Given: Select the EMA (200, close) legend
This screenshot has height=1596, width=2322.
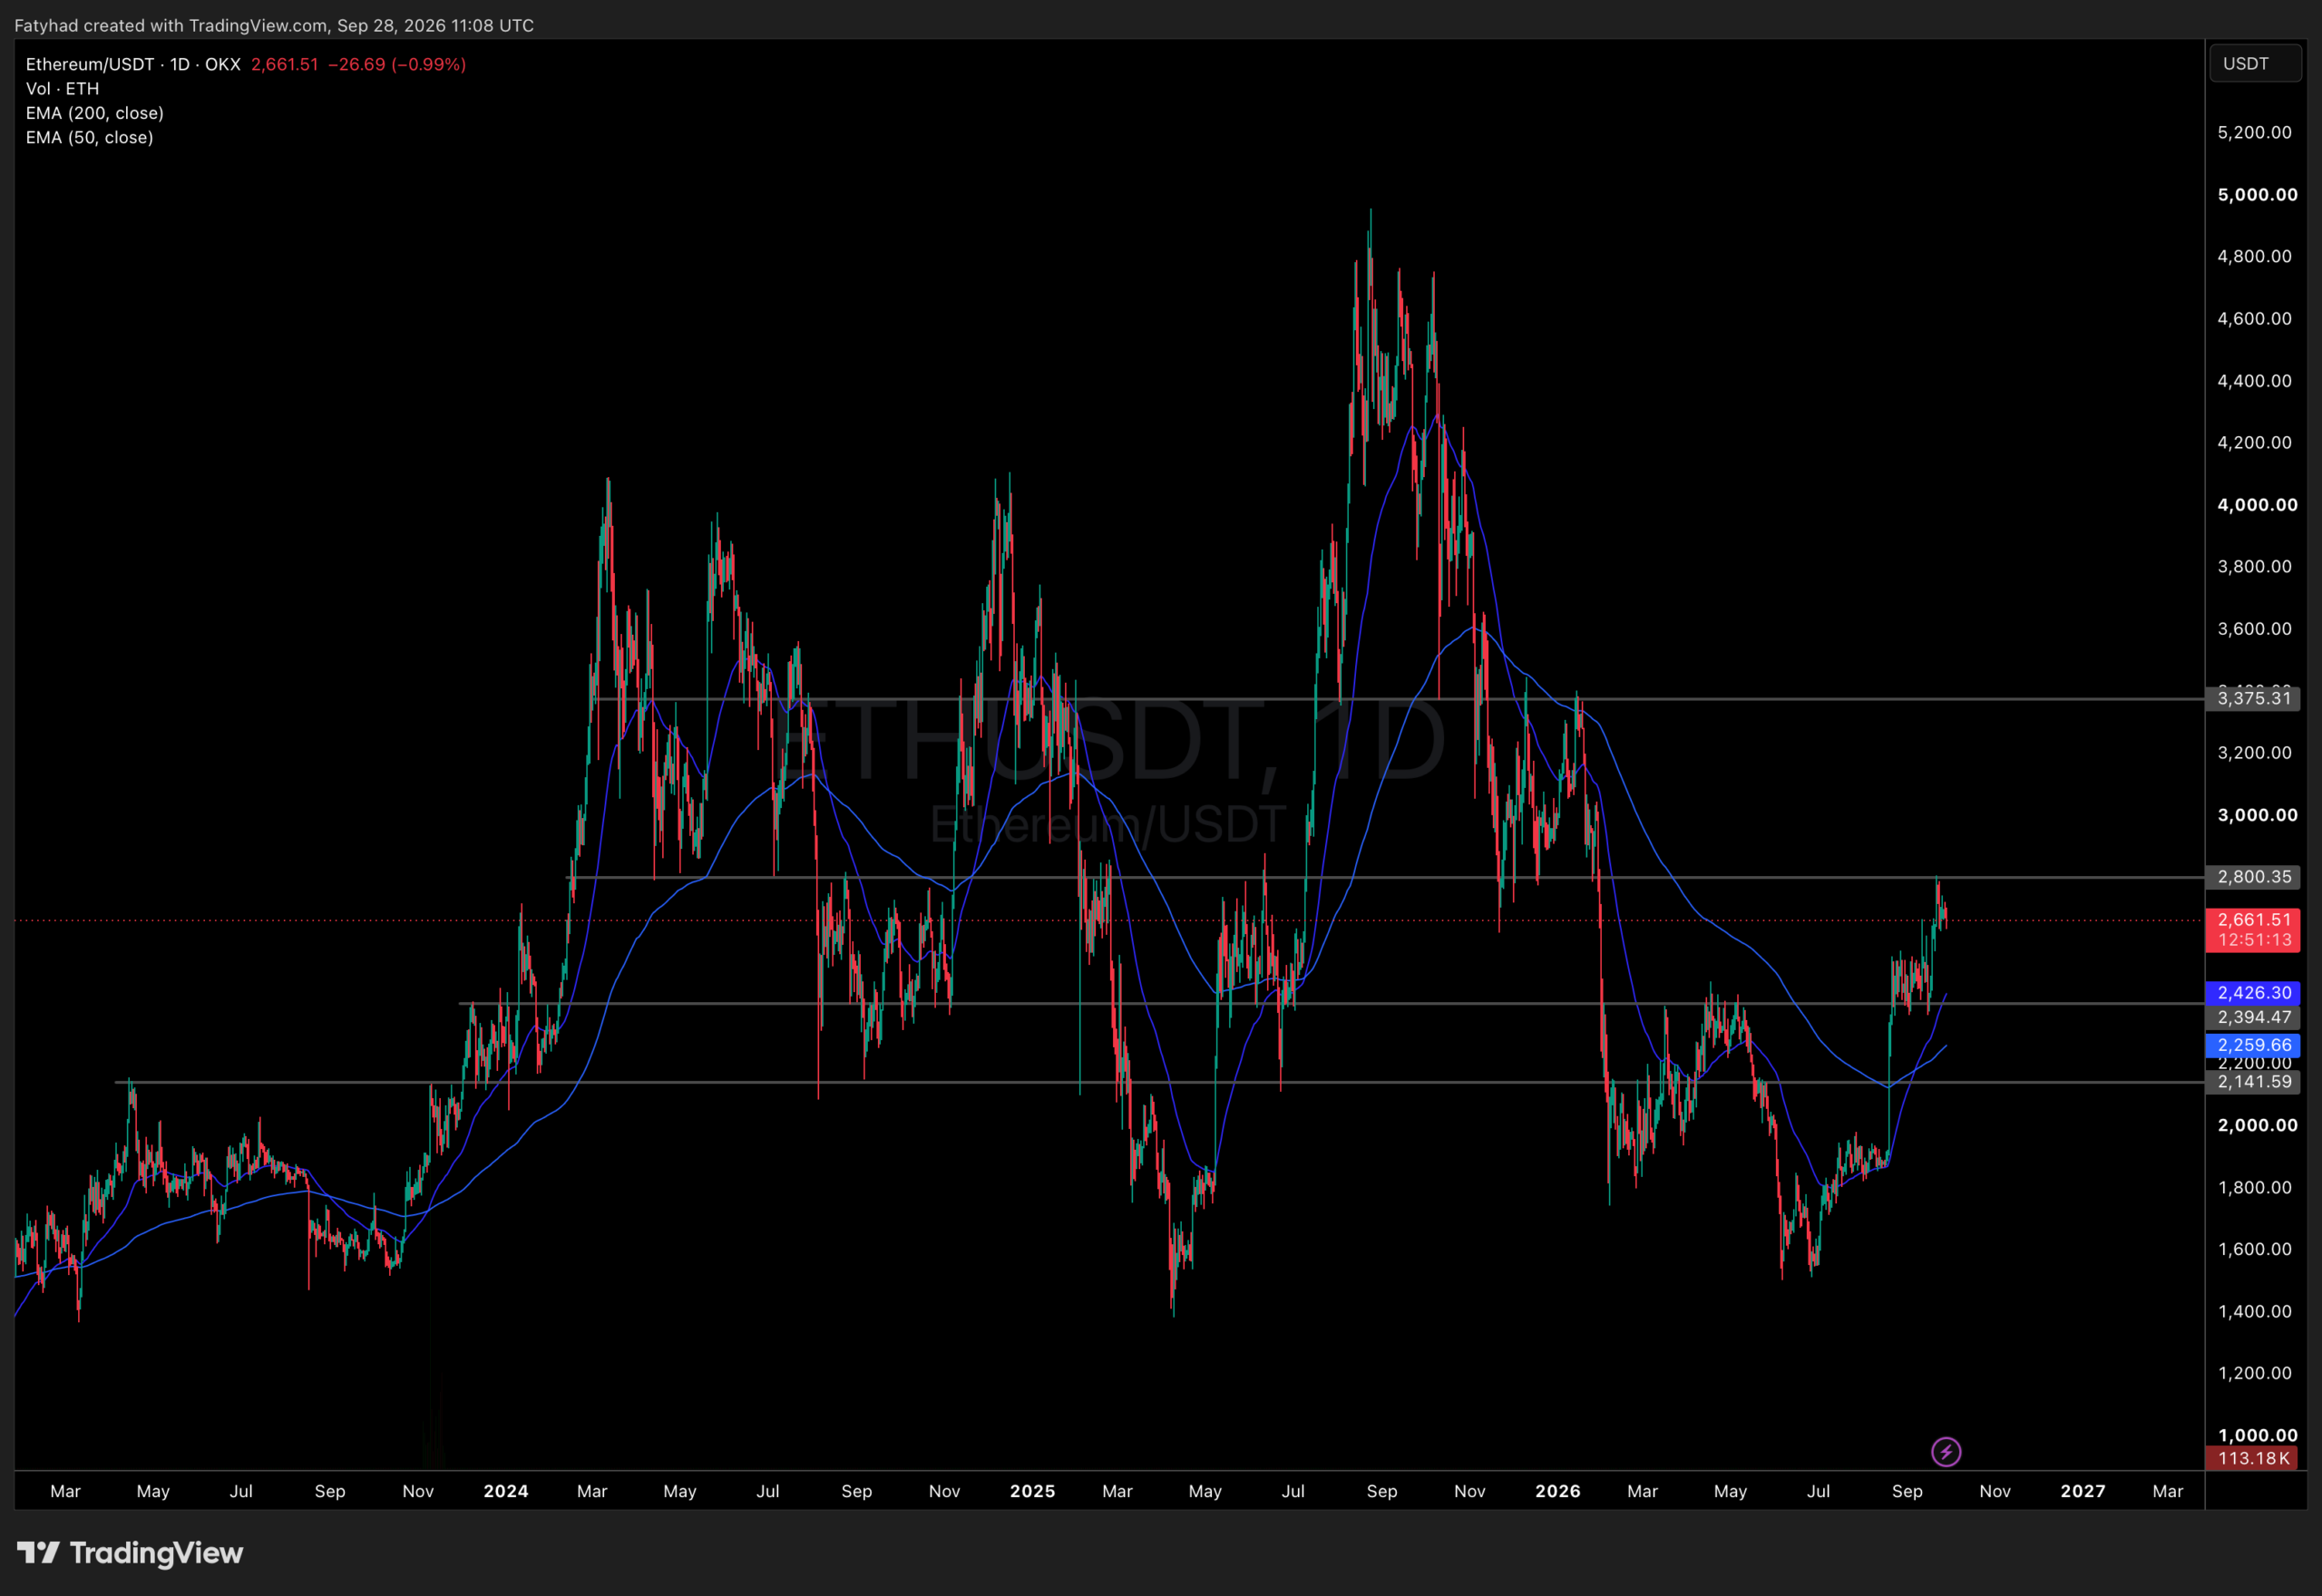Looking at the screenshot, I should tap(95, 113).
